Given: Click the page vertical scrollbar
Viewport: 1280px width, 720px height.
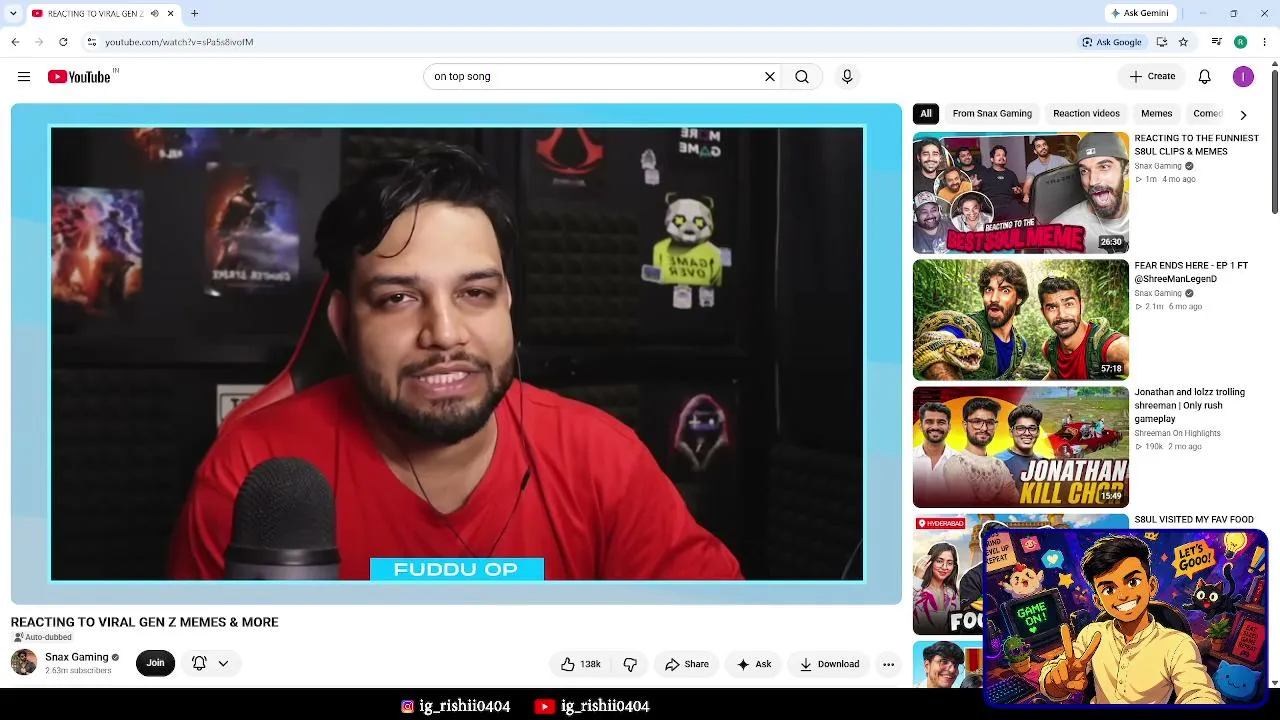Looking at the screenshot, I should tap(1274, 140).
